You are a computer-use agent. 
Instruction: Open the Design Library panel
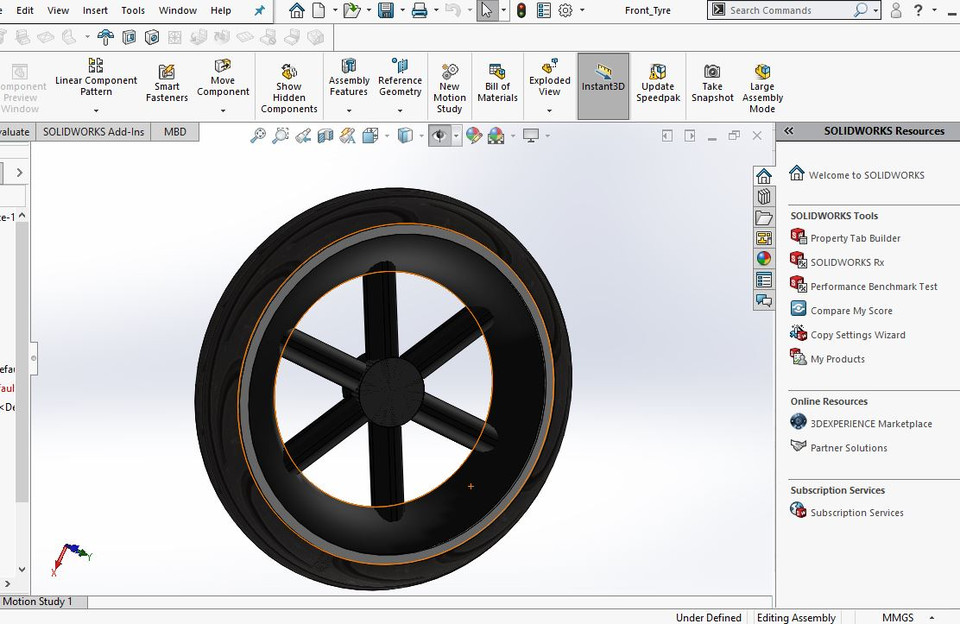(764, 196)
